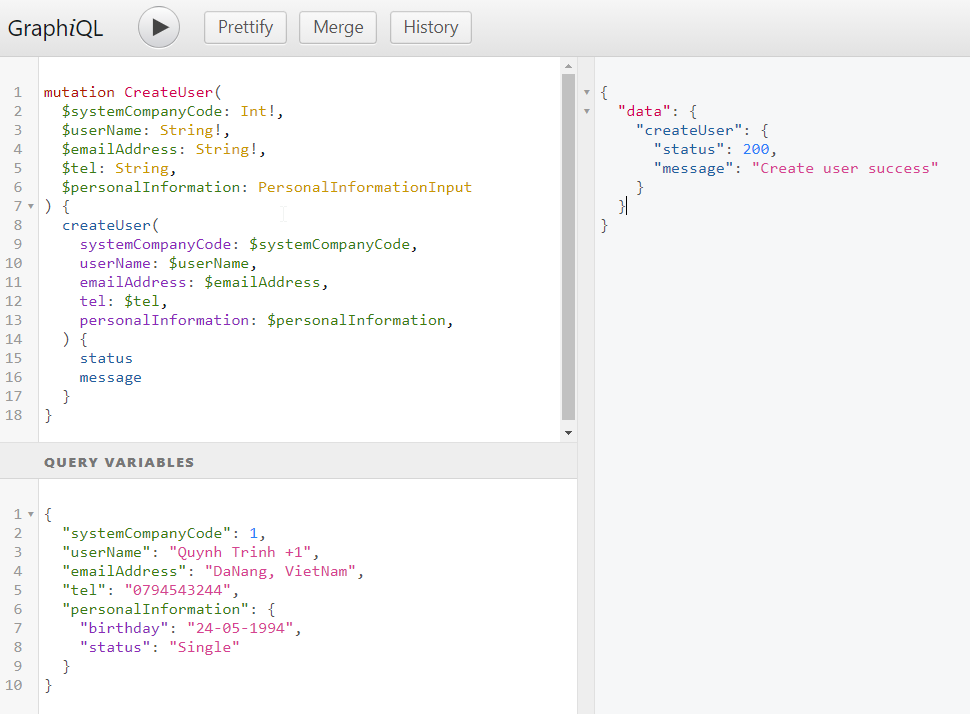Click the Merge button

tap(338, 27)
